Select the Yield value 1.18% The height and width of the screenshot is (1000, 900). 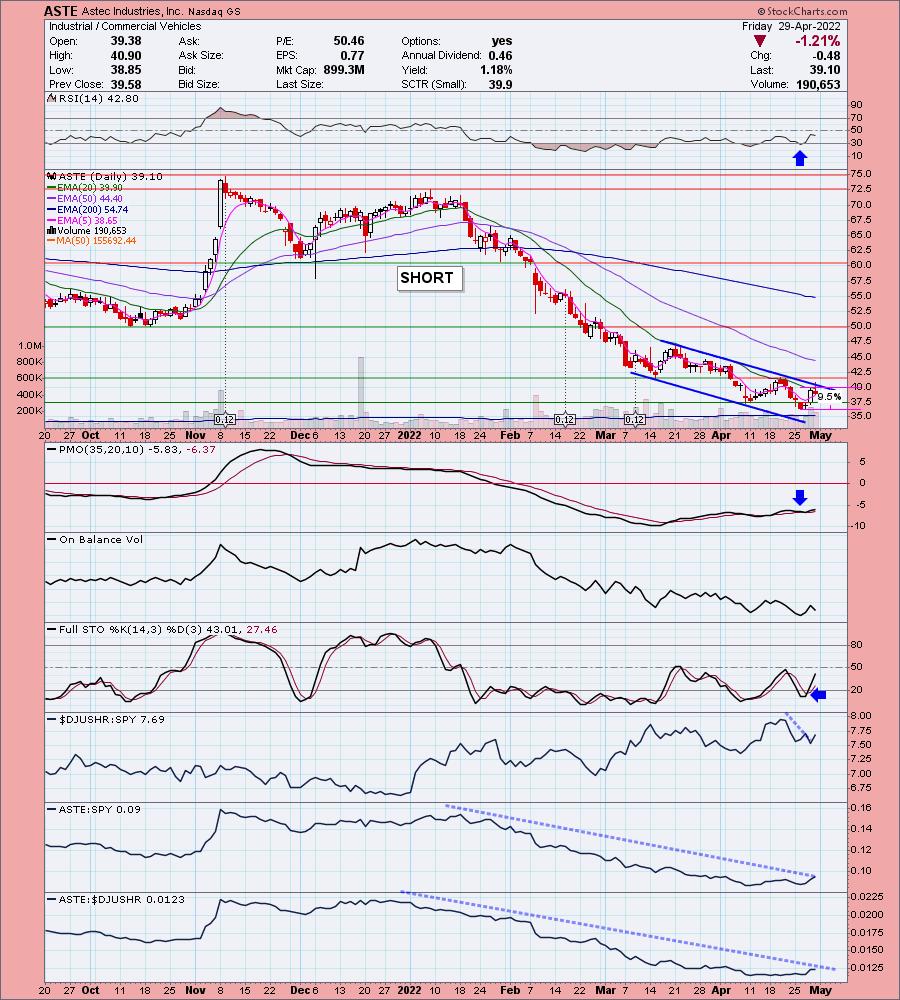(x=496, y=70)
